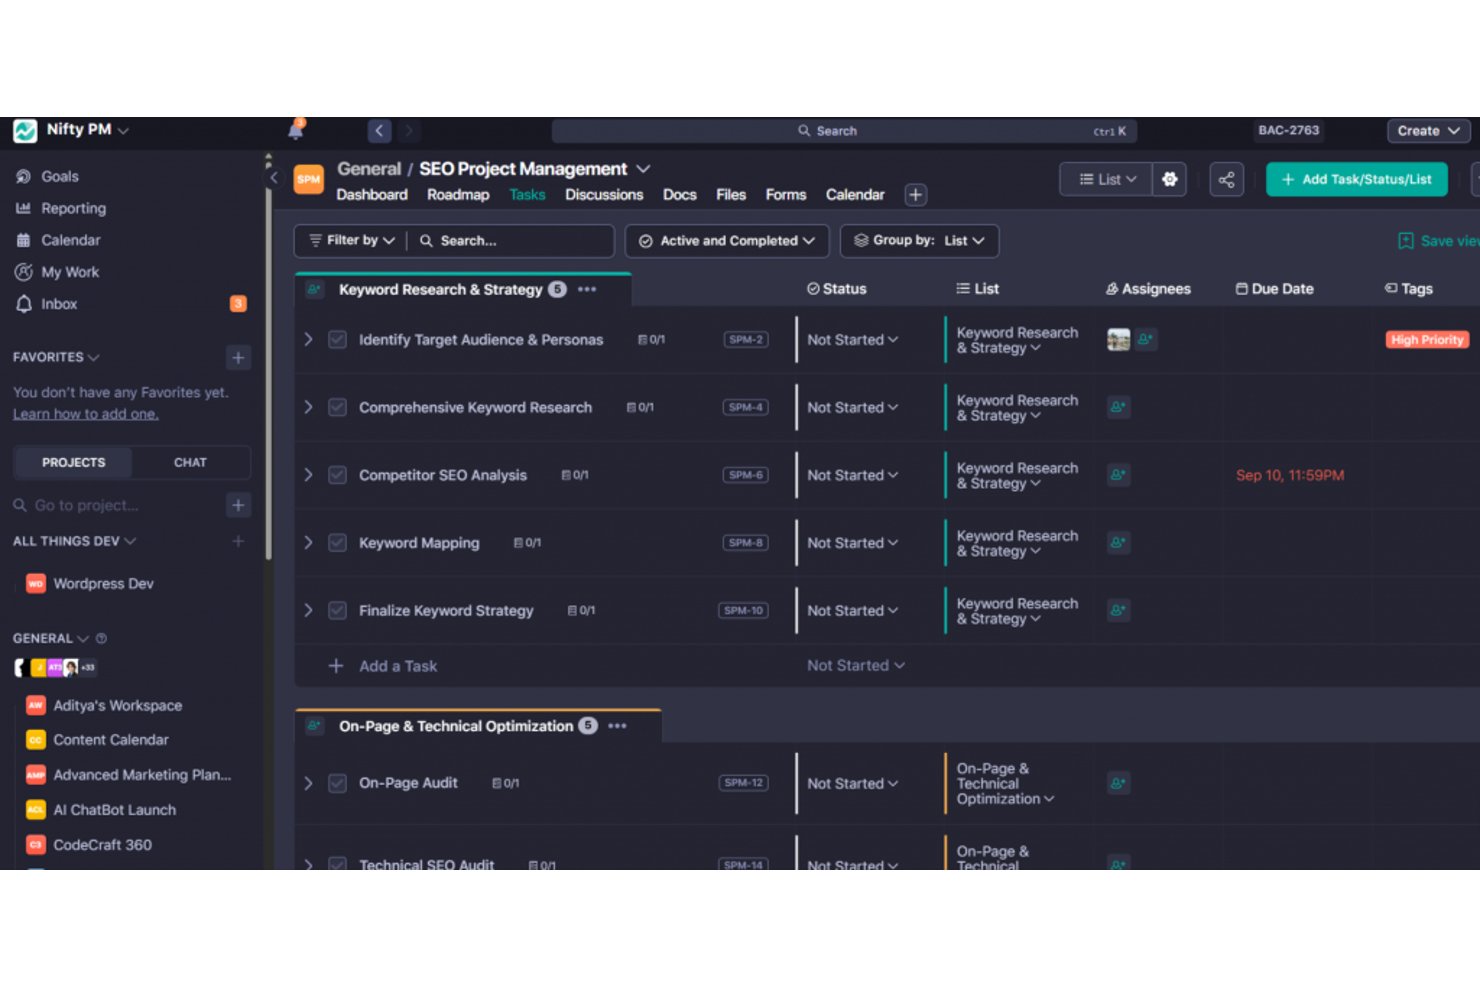Open the view settings gear icon

tap(1169, 179)
